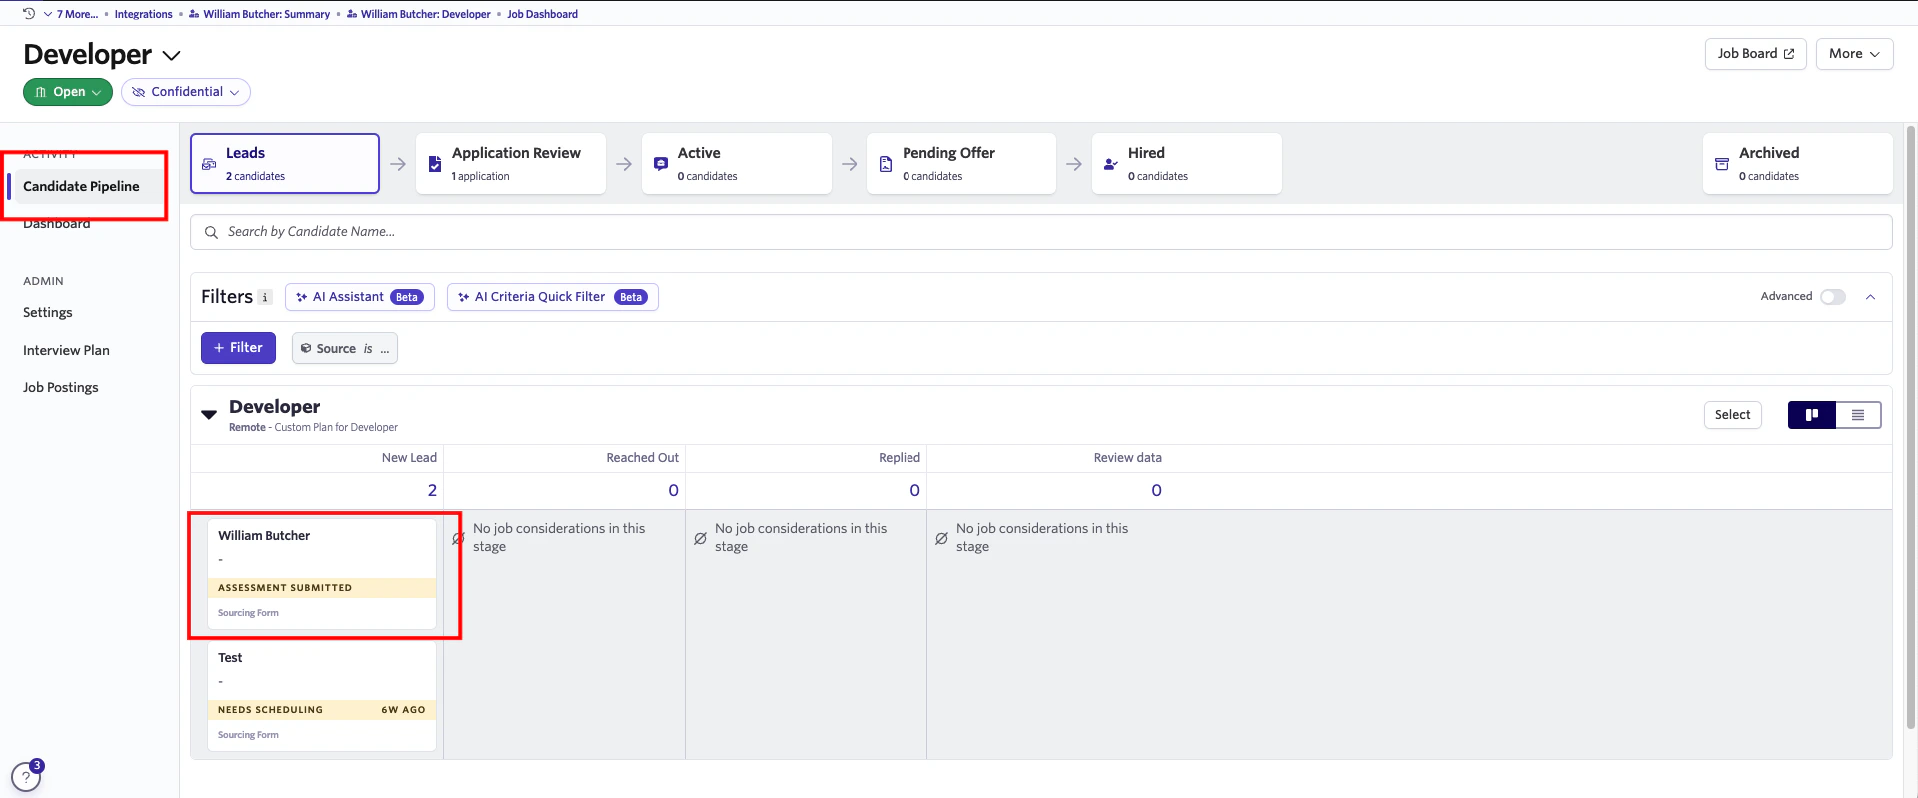Open William Butcher: Developer breadcrumb

(418, 14)
